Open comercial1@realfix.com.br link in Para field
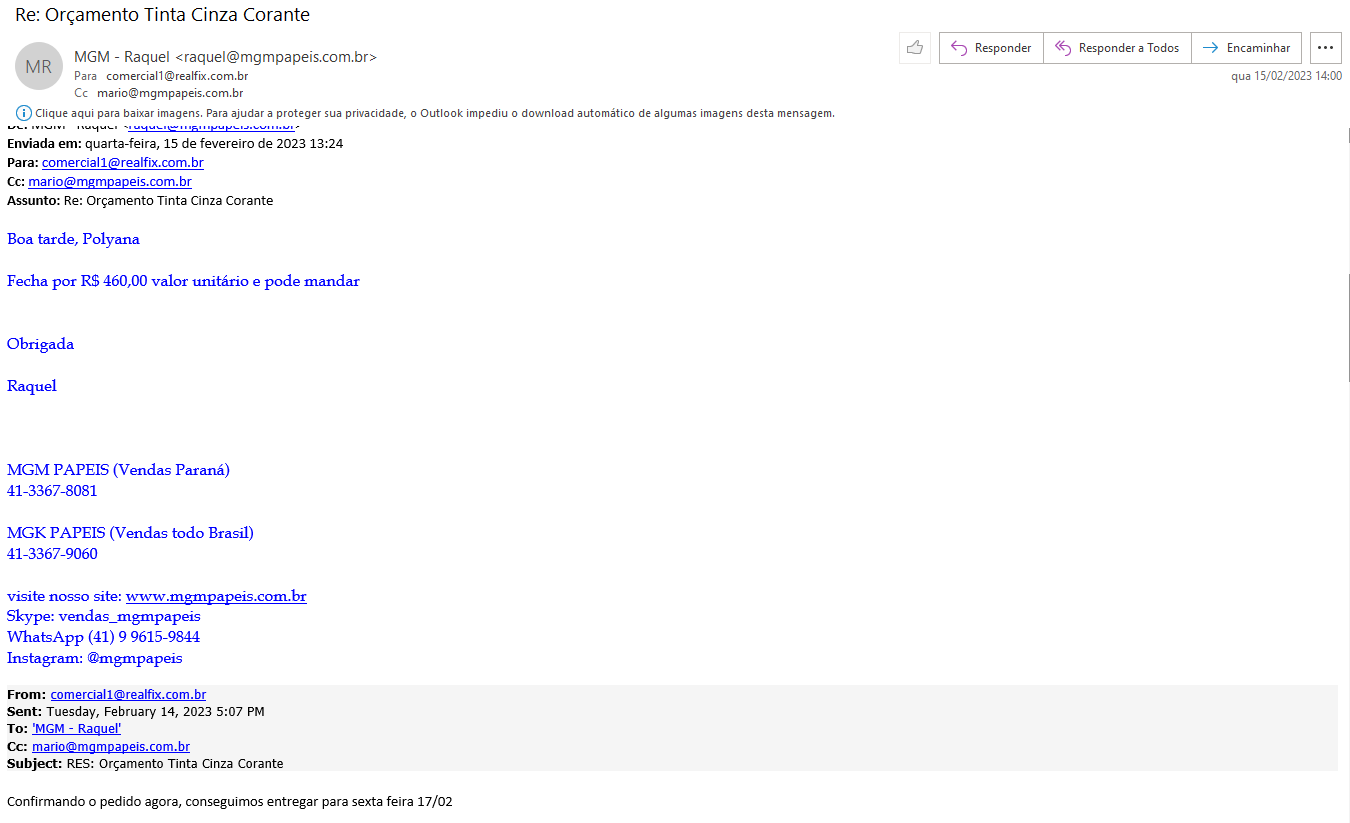The width and height of the screenshot is (1350, 823). click(122, 162)
